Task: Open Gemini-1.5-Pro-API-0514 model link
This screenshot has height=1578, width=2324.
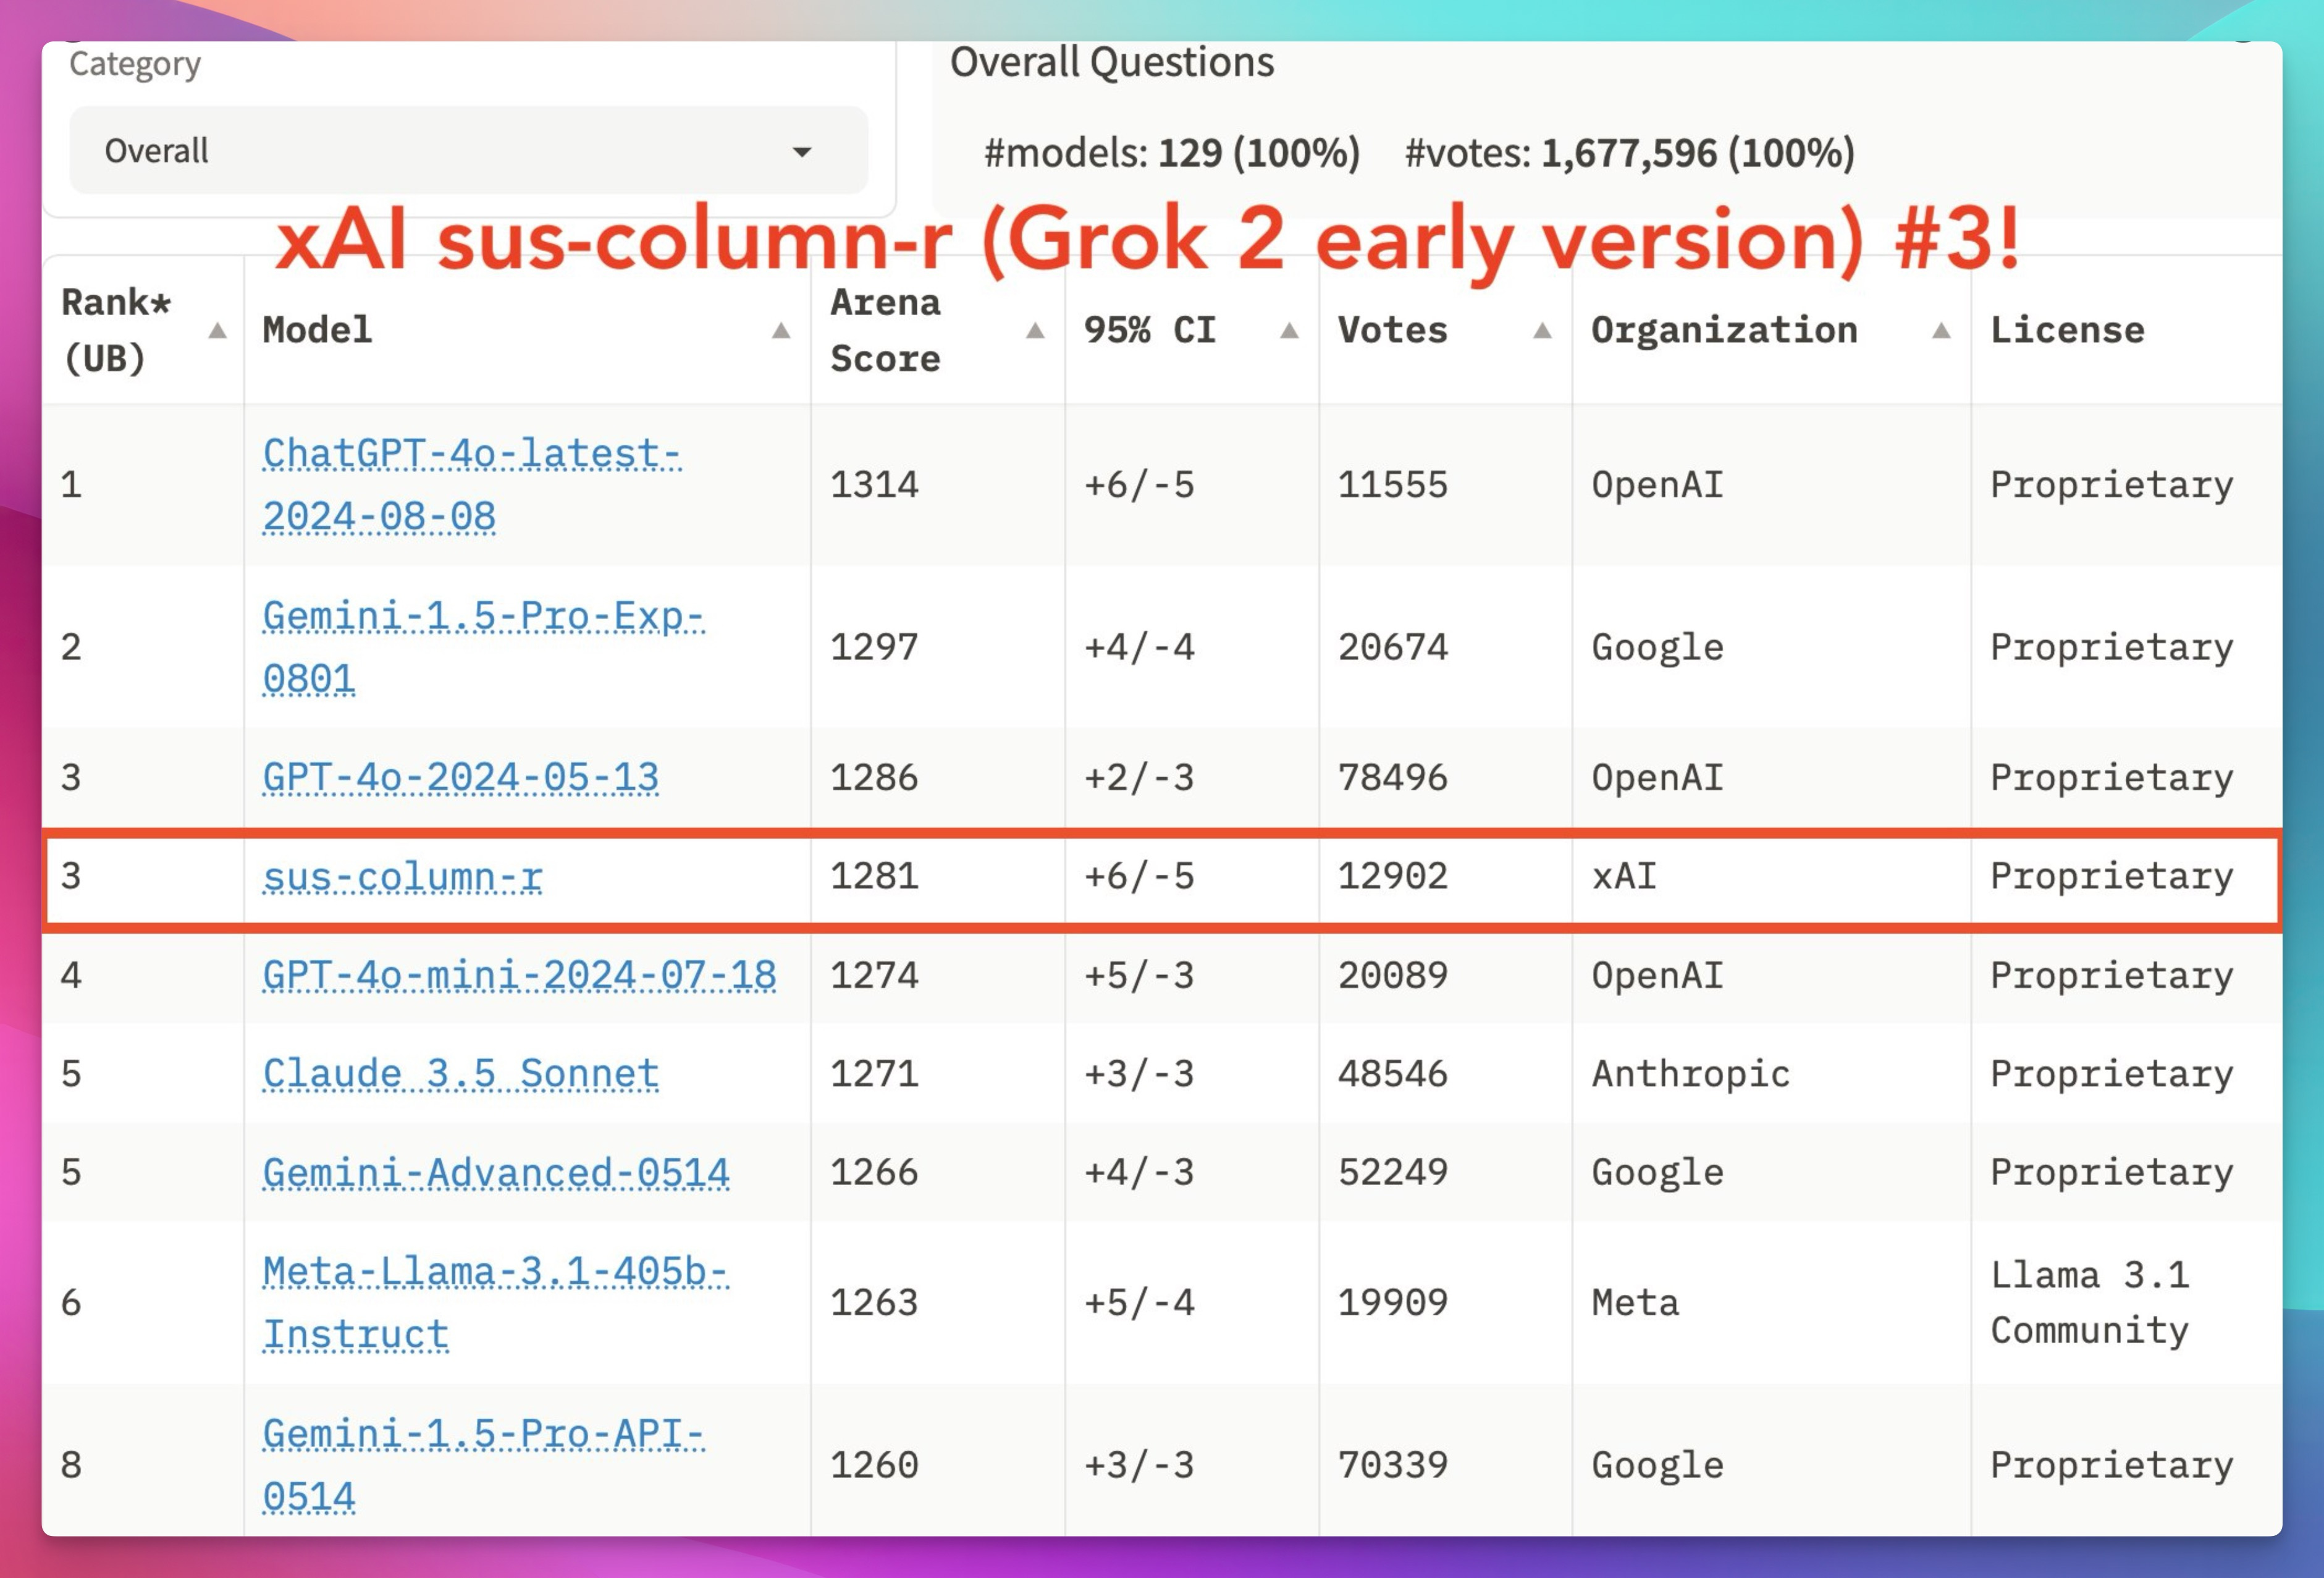Action: pos(483,1465)
